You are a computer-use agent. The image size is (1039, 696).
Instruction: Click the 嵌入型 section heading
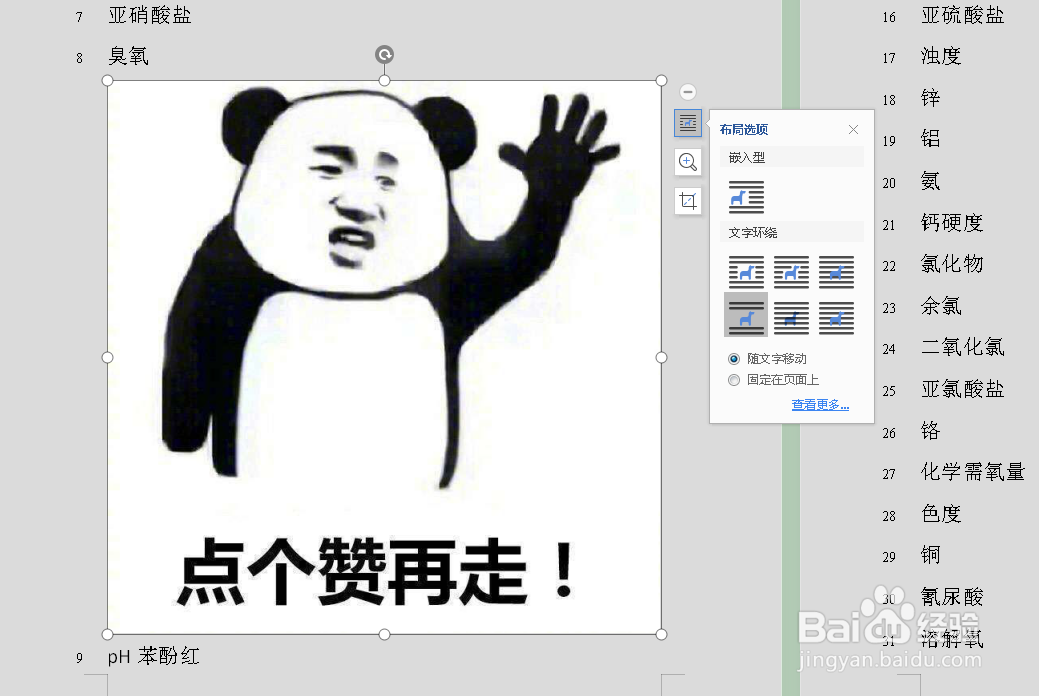[747, 157]
